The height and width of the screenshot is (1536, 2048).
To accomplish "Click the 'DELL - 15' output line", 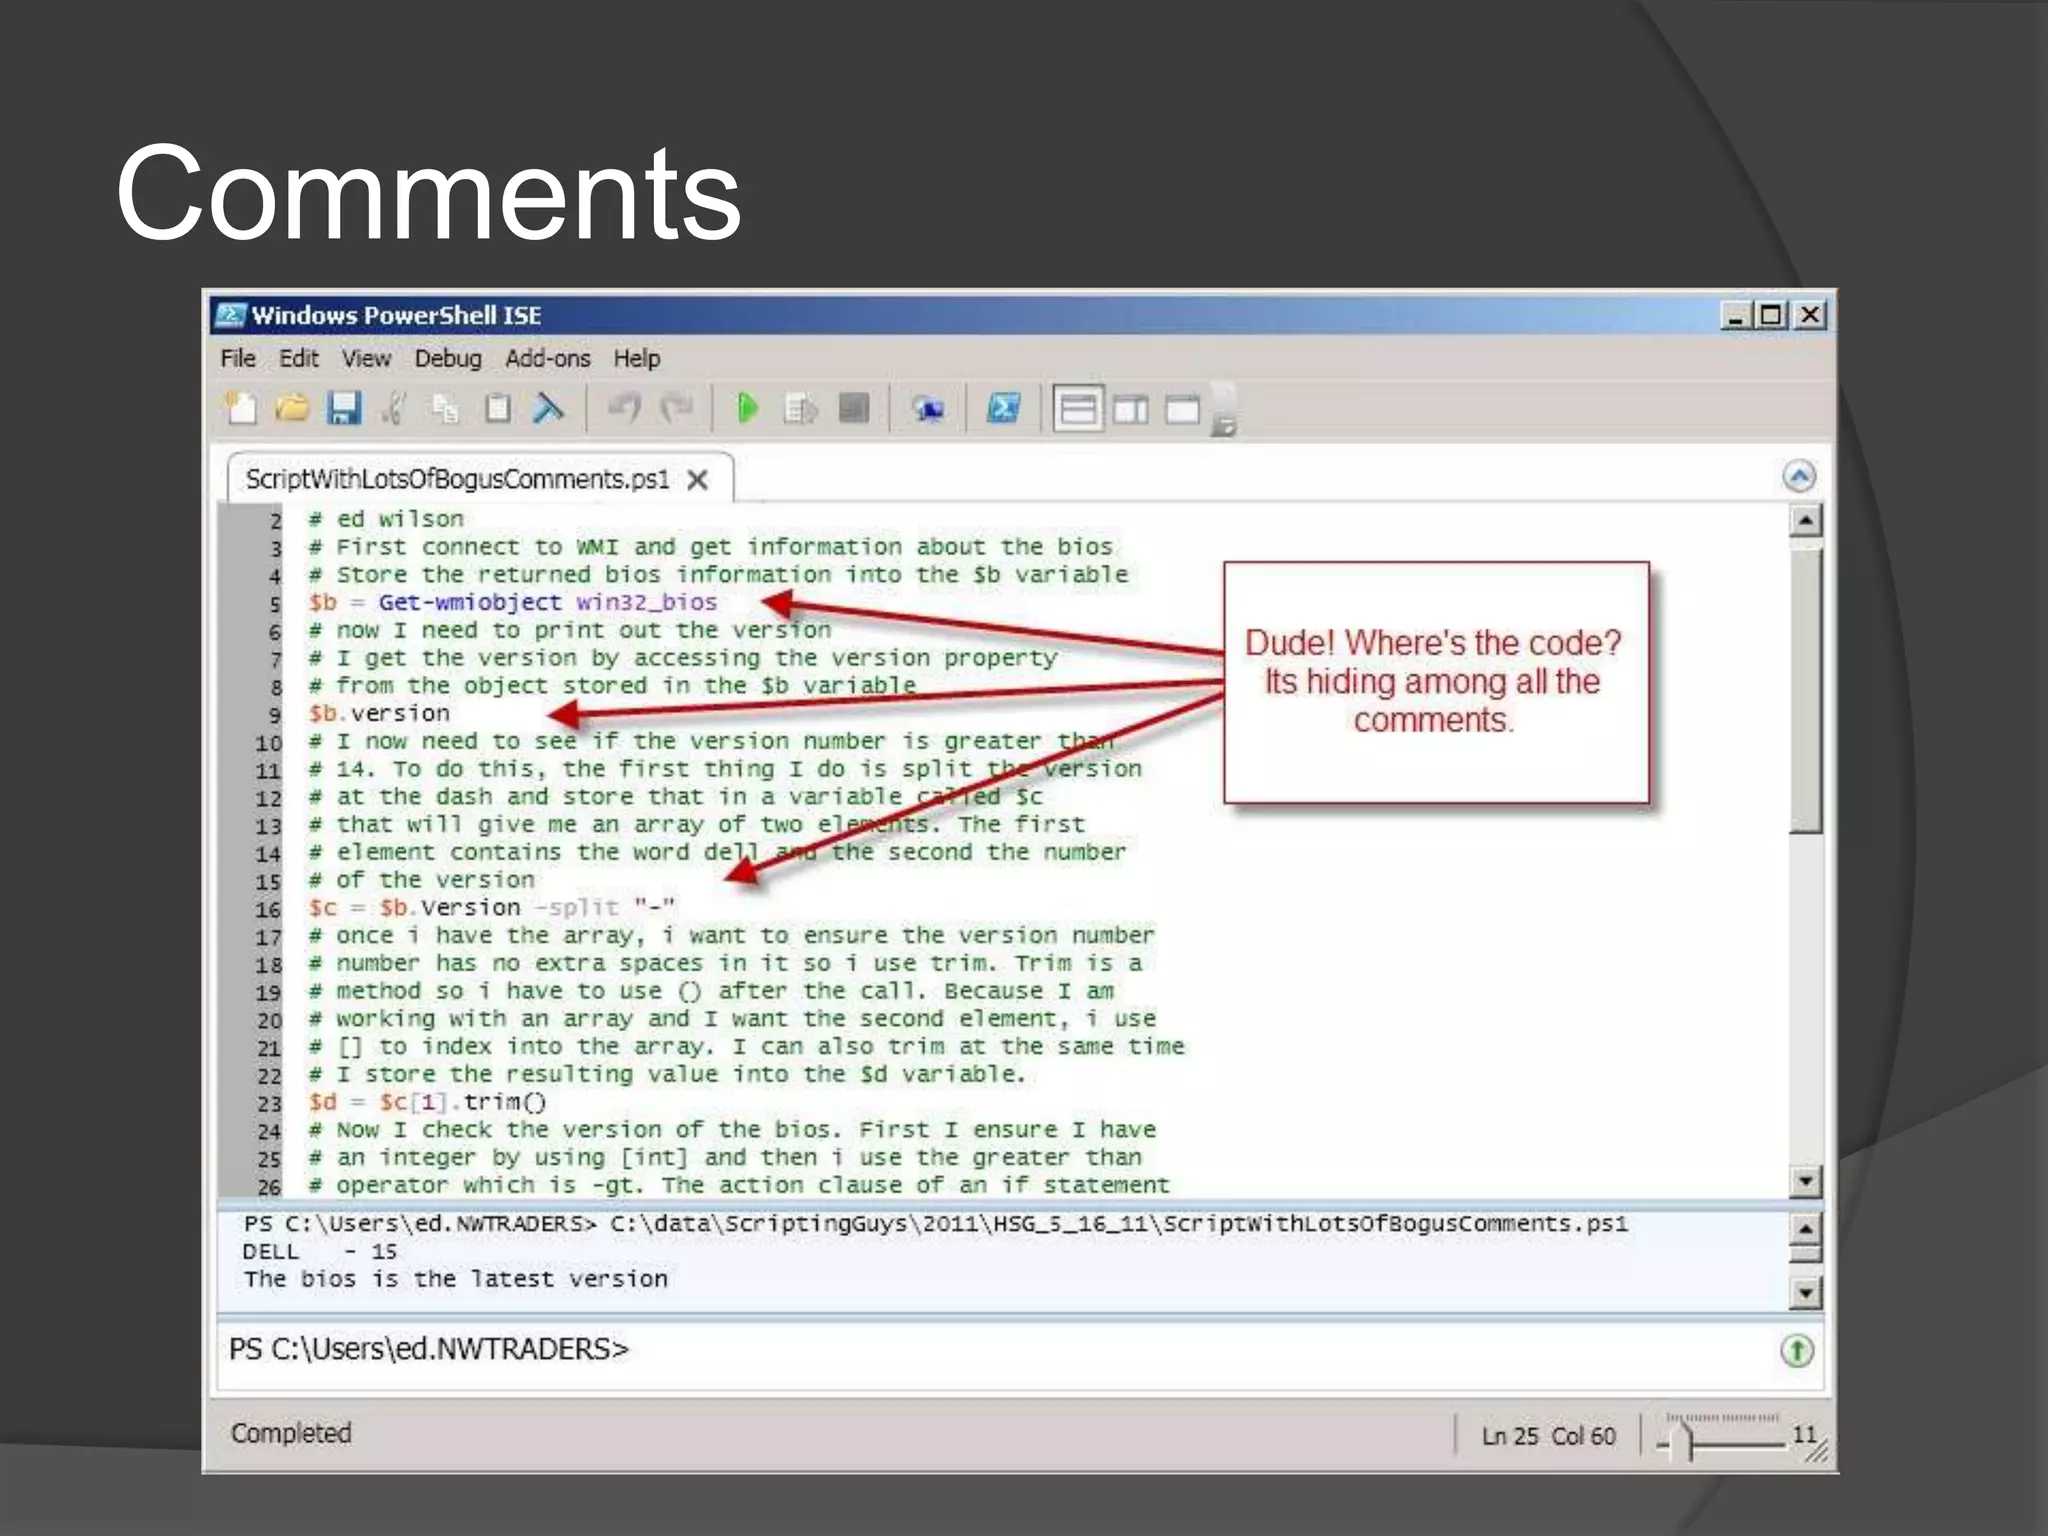I will 319,1252.
